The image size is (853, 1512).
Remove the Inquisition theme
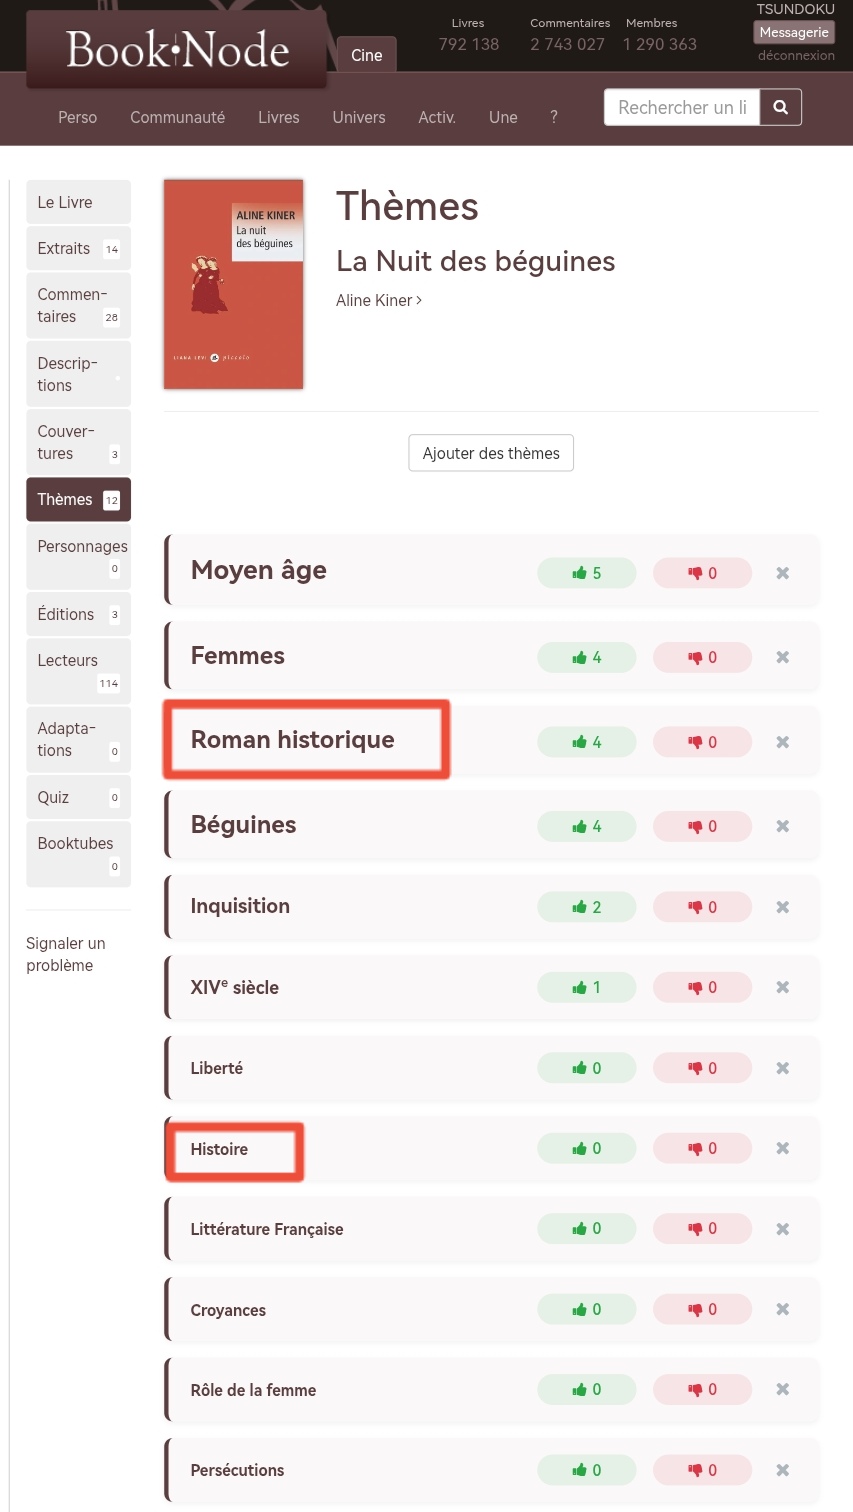pos(783,907)
